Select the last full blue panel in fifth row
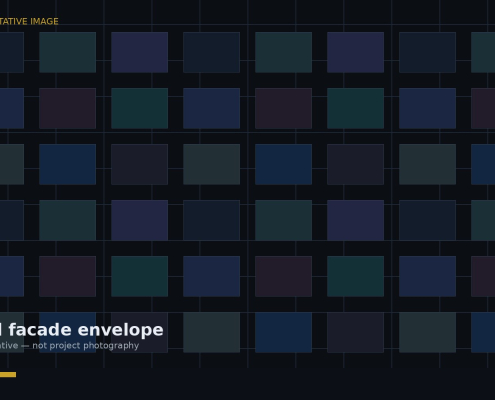Viewport: 495px width, 400px height. 428,276
